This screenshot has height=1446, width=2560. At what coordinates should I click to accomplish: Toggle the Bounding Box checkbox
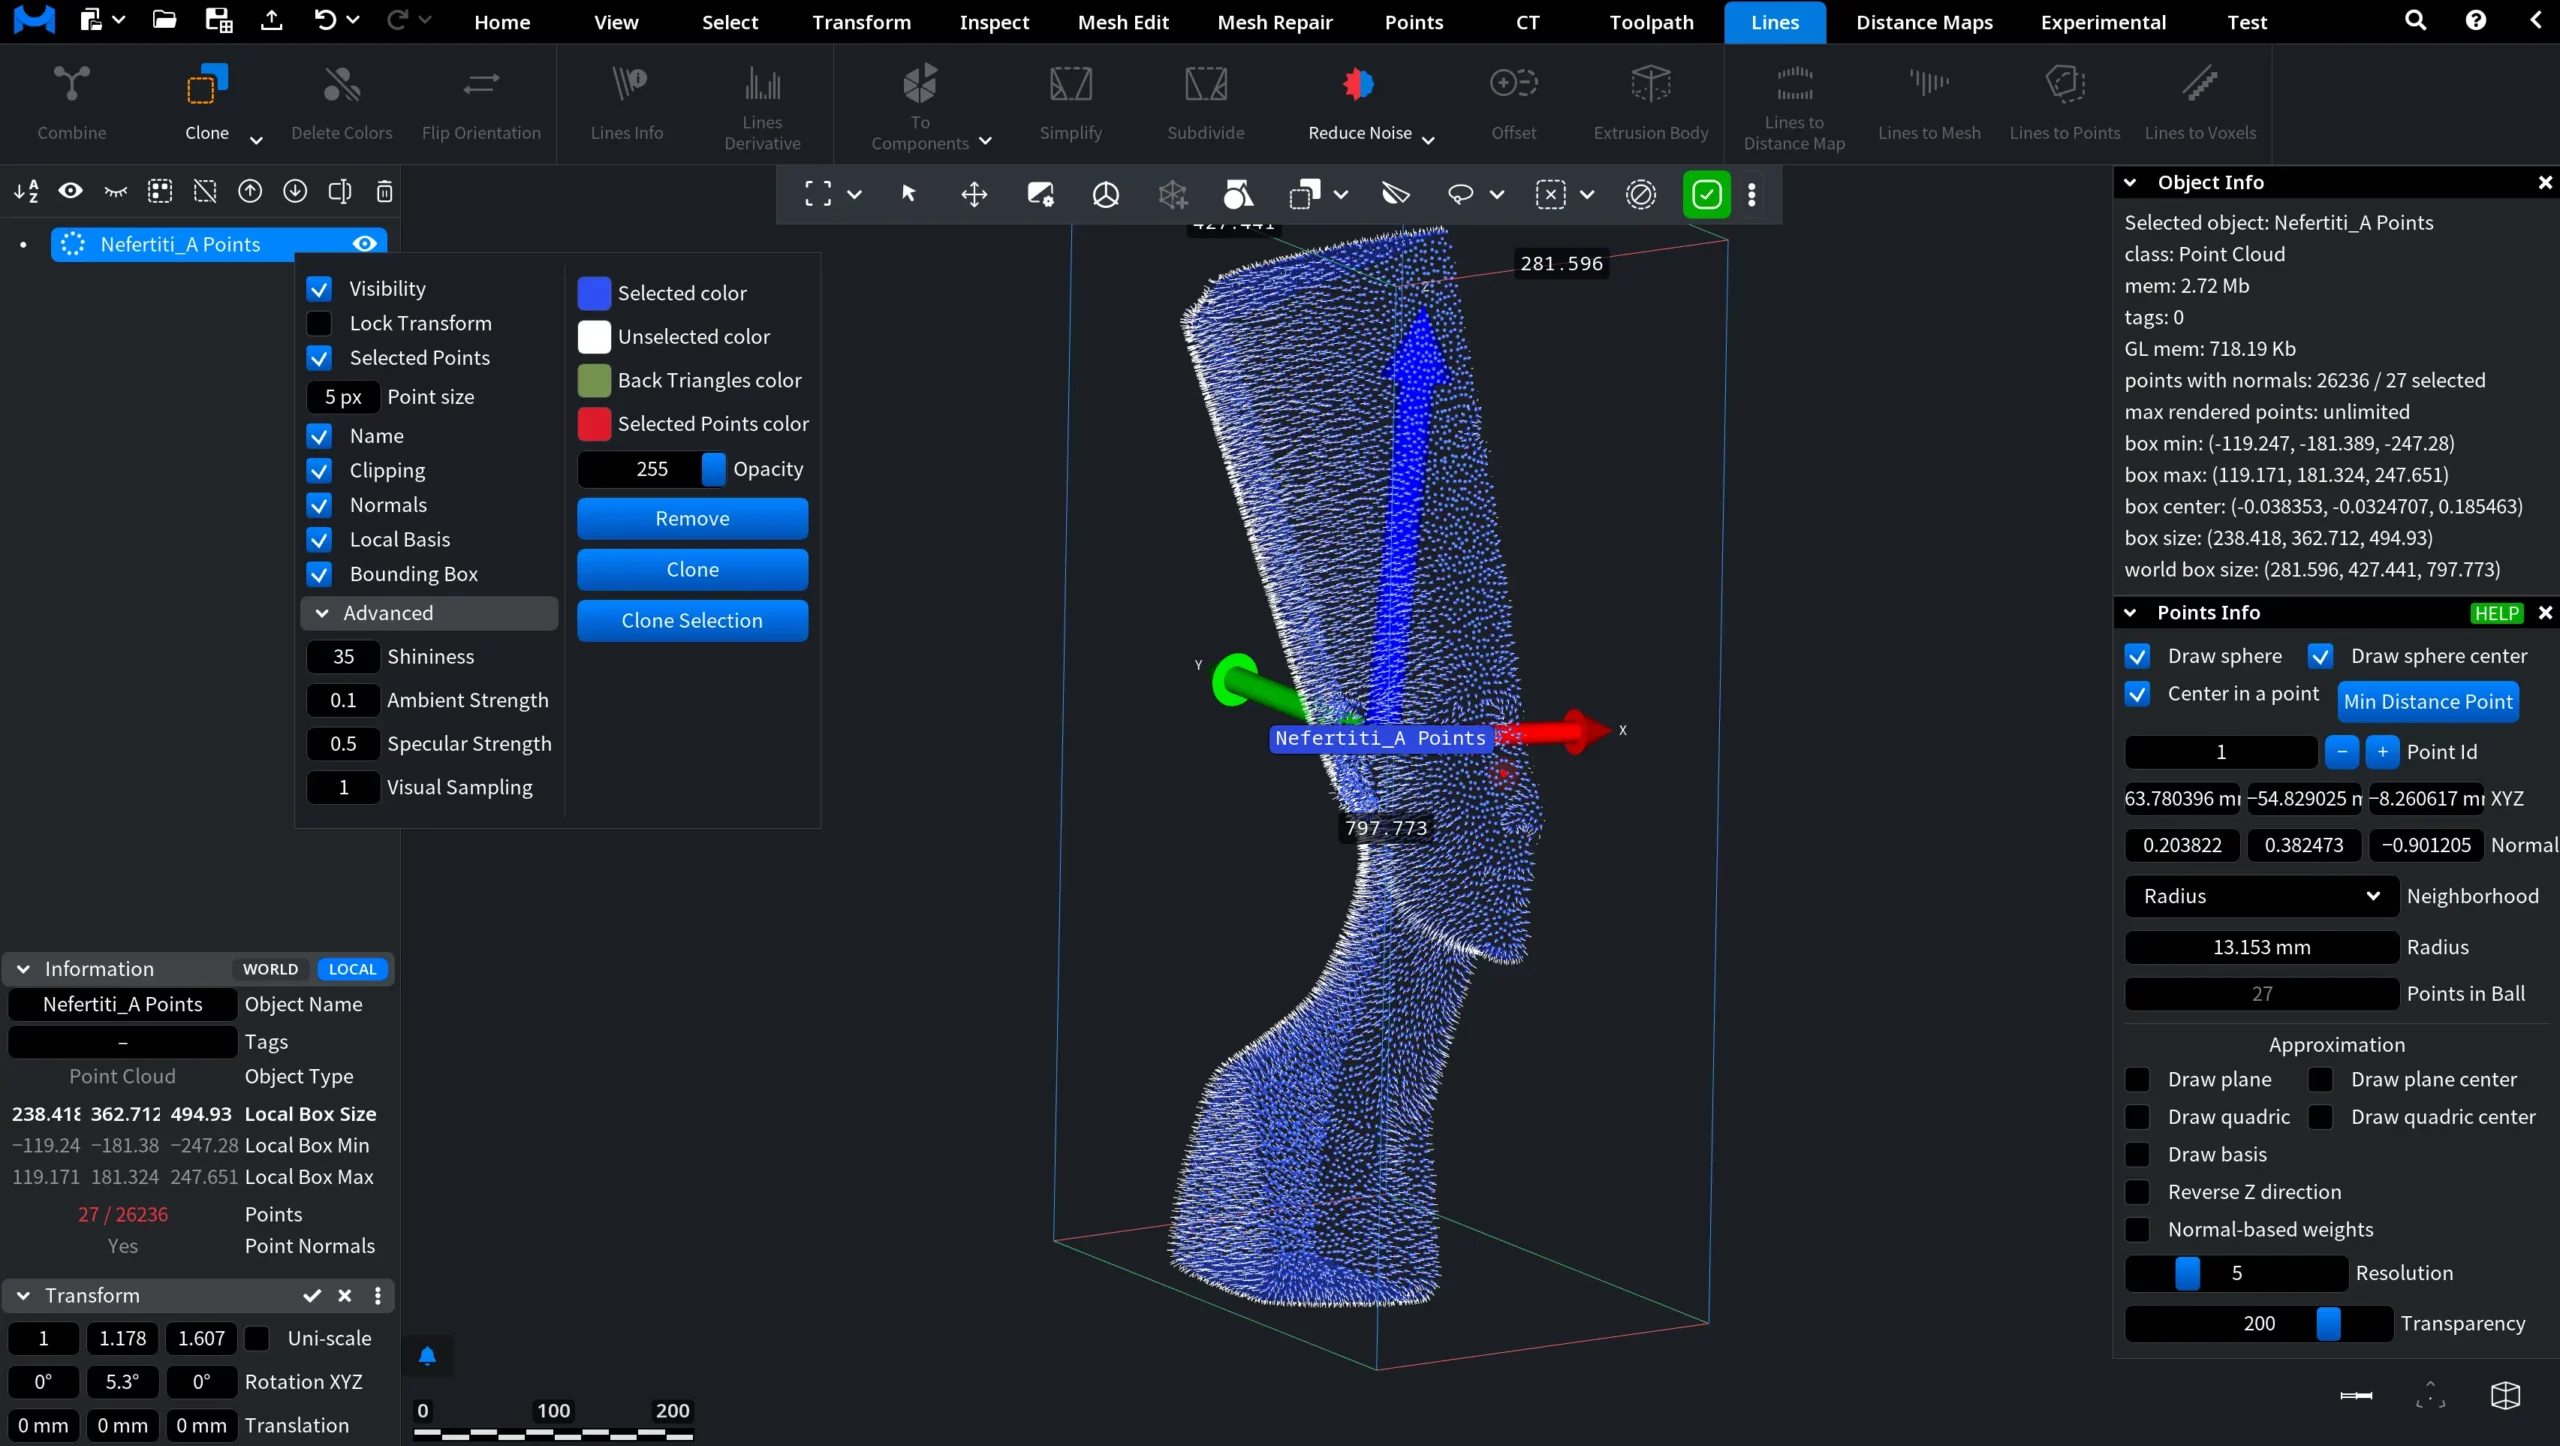coord(319,574)
